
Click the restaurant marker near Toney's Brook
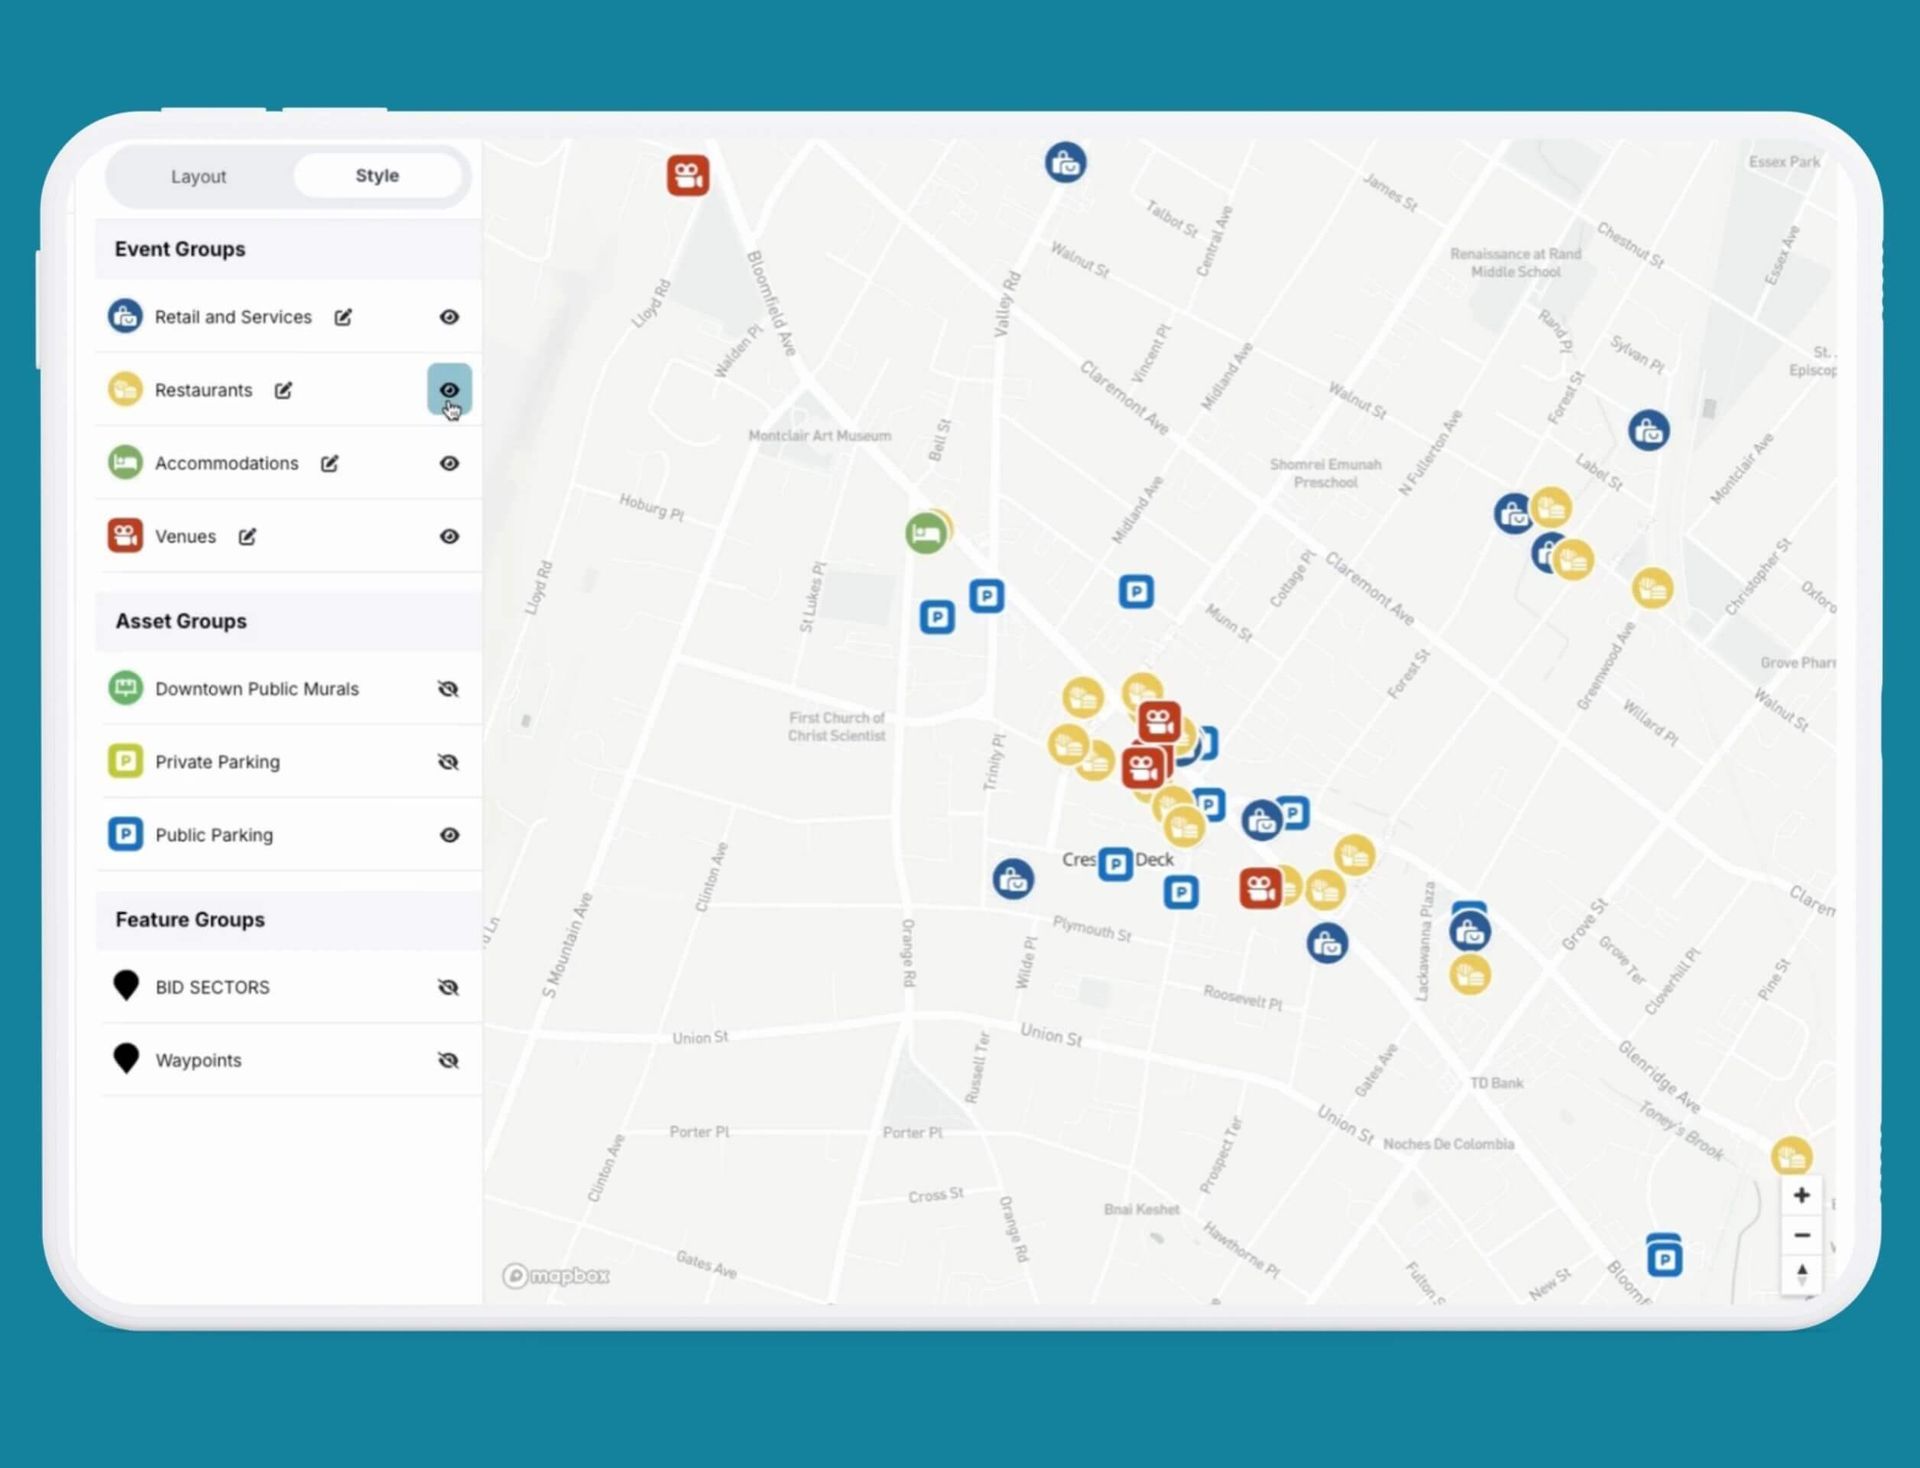pyautogui.click(x=1792, y=1157)
